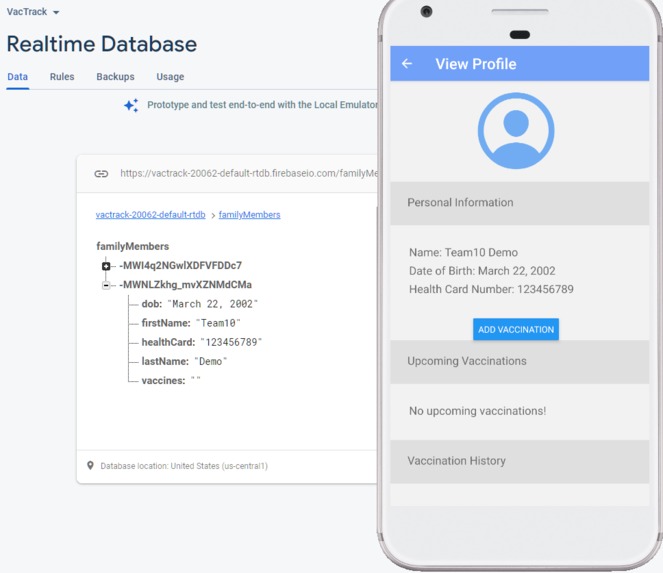Click the firstName key label
The width and height of the screenshot is (663, 573).
166,323
